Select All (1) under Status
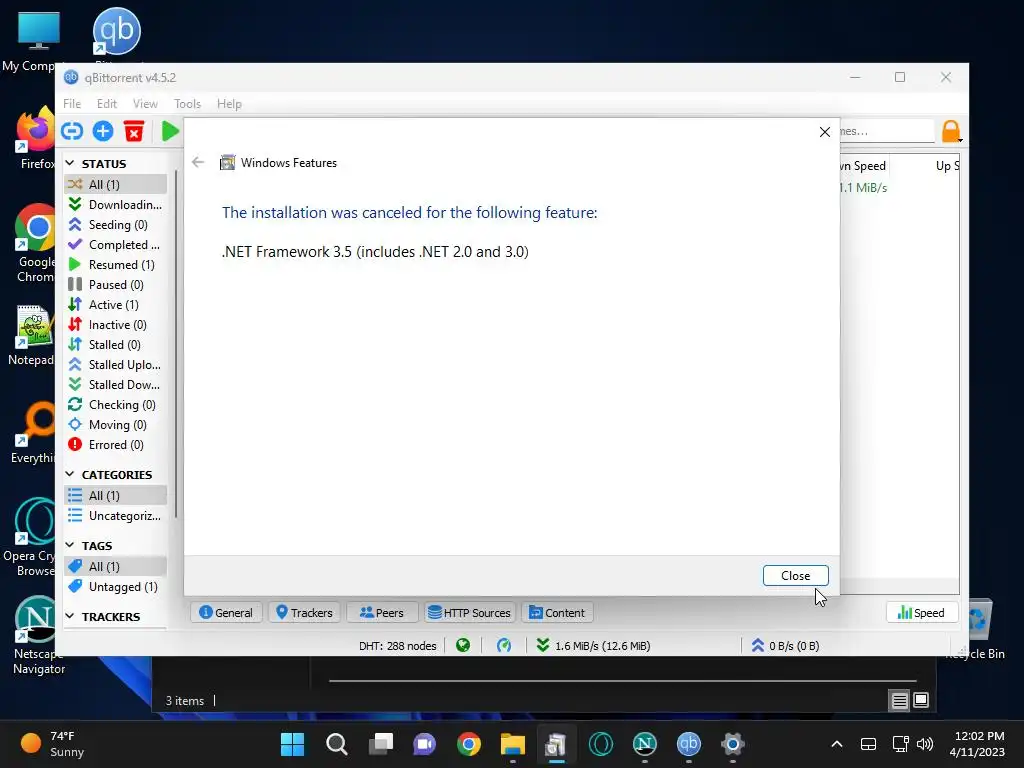Viewport: 1024px width, 768px height. tap(116, 184)
